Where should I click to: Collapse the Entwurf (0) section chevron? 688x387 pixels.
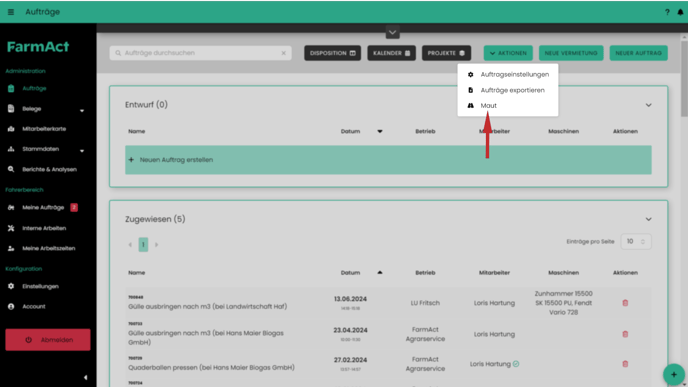(x=648, y=105)
